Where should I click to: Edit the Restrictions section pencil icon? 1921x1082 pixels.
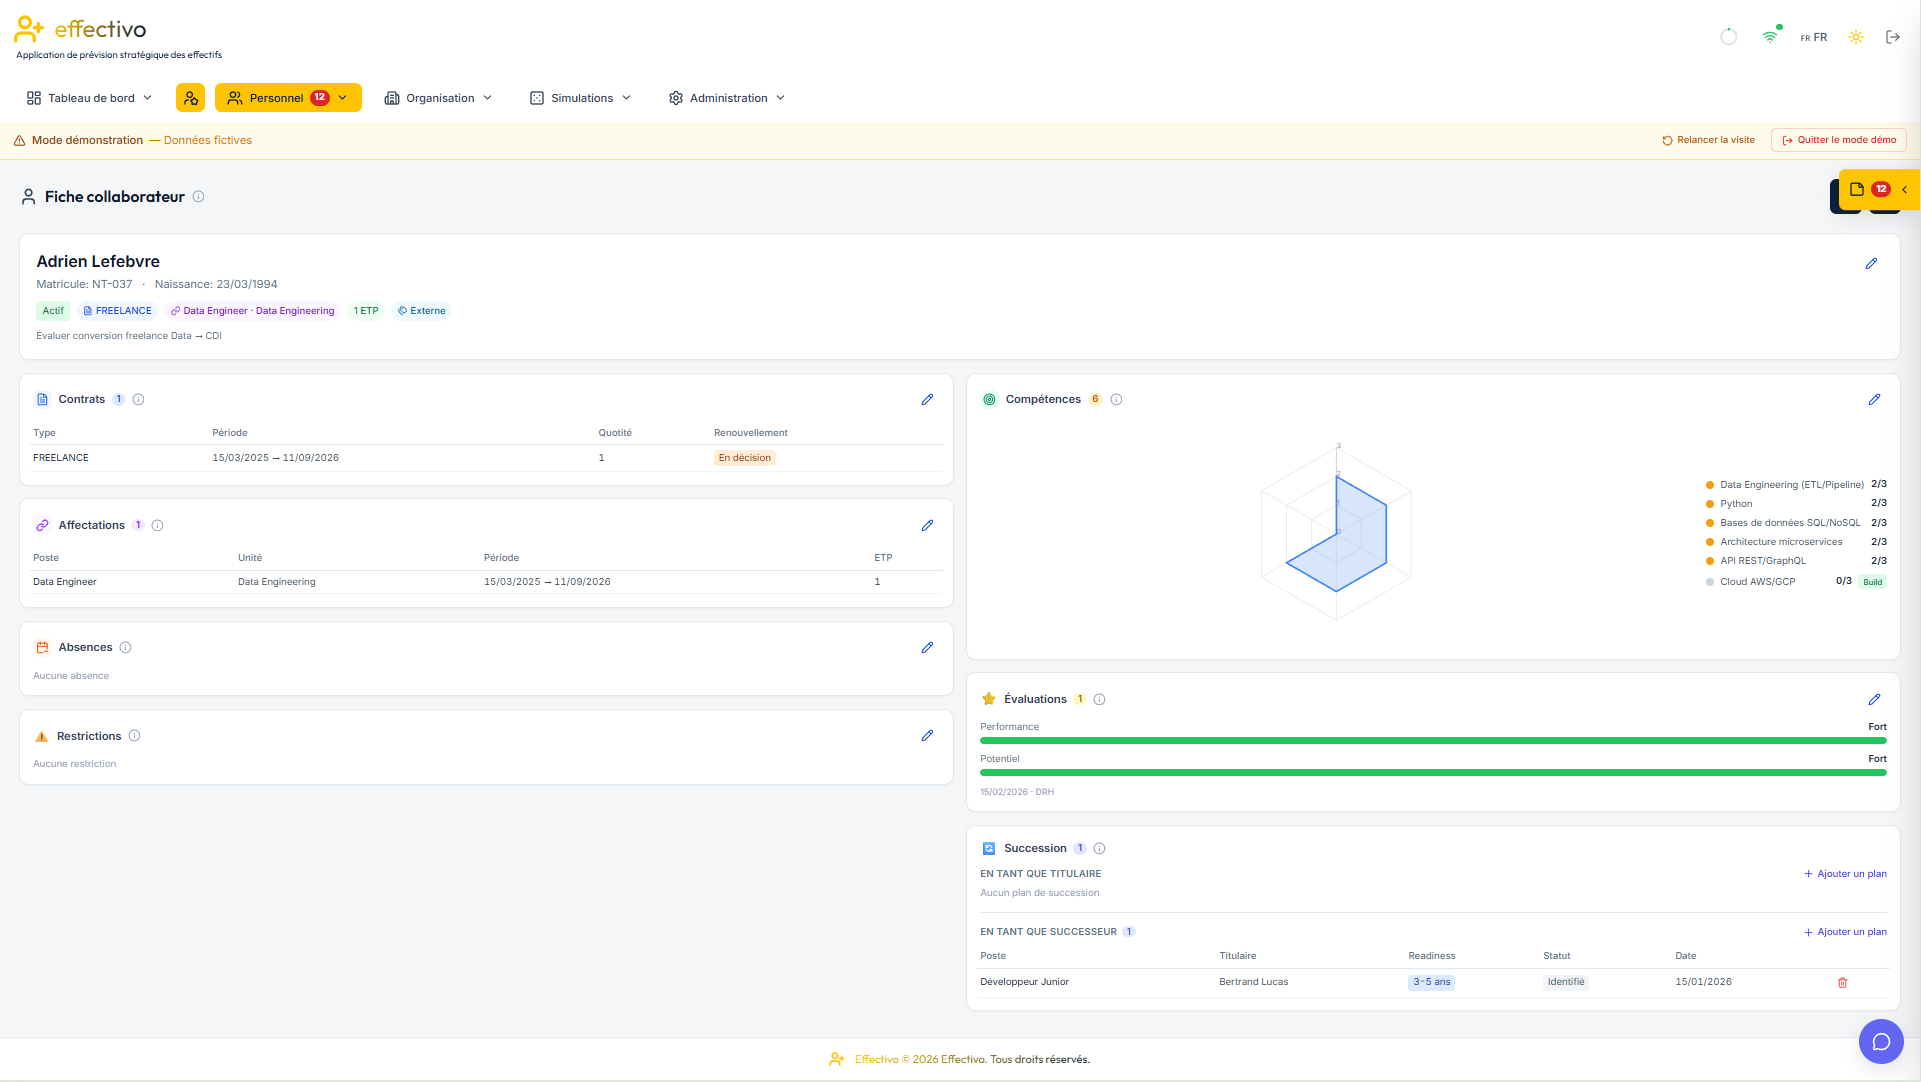pyautogui.click(x=927, y=736)
